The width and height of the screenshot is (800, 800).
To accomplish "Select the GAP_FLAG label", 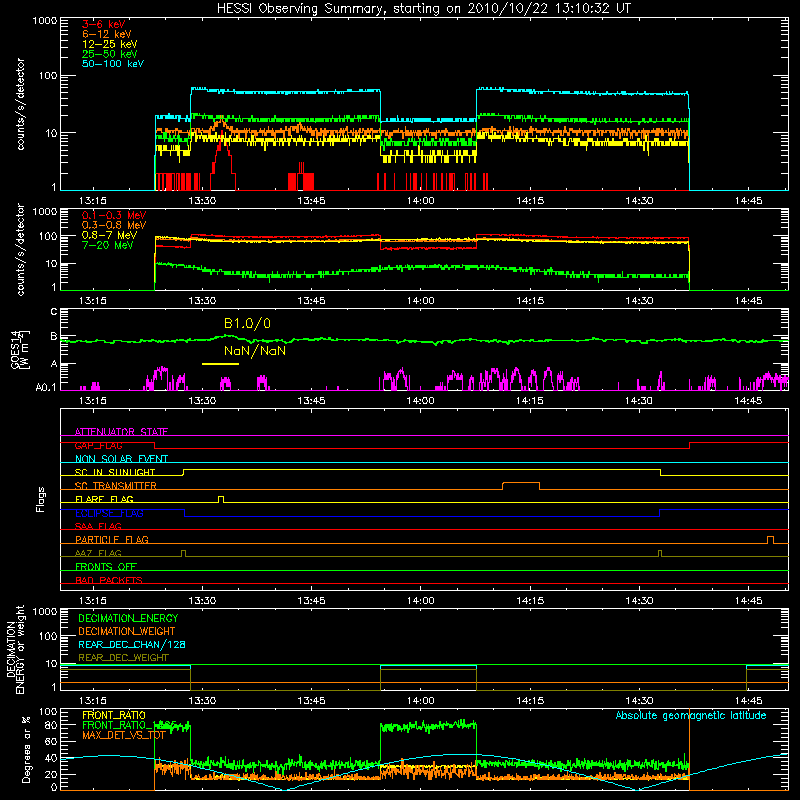I will 98,445.
